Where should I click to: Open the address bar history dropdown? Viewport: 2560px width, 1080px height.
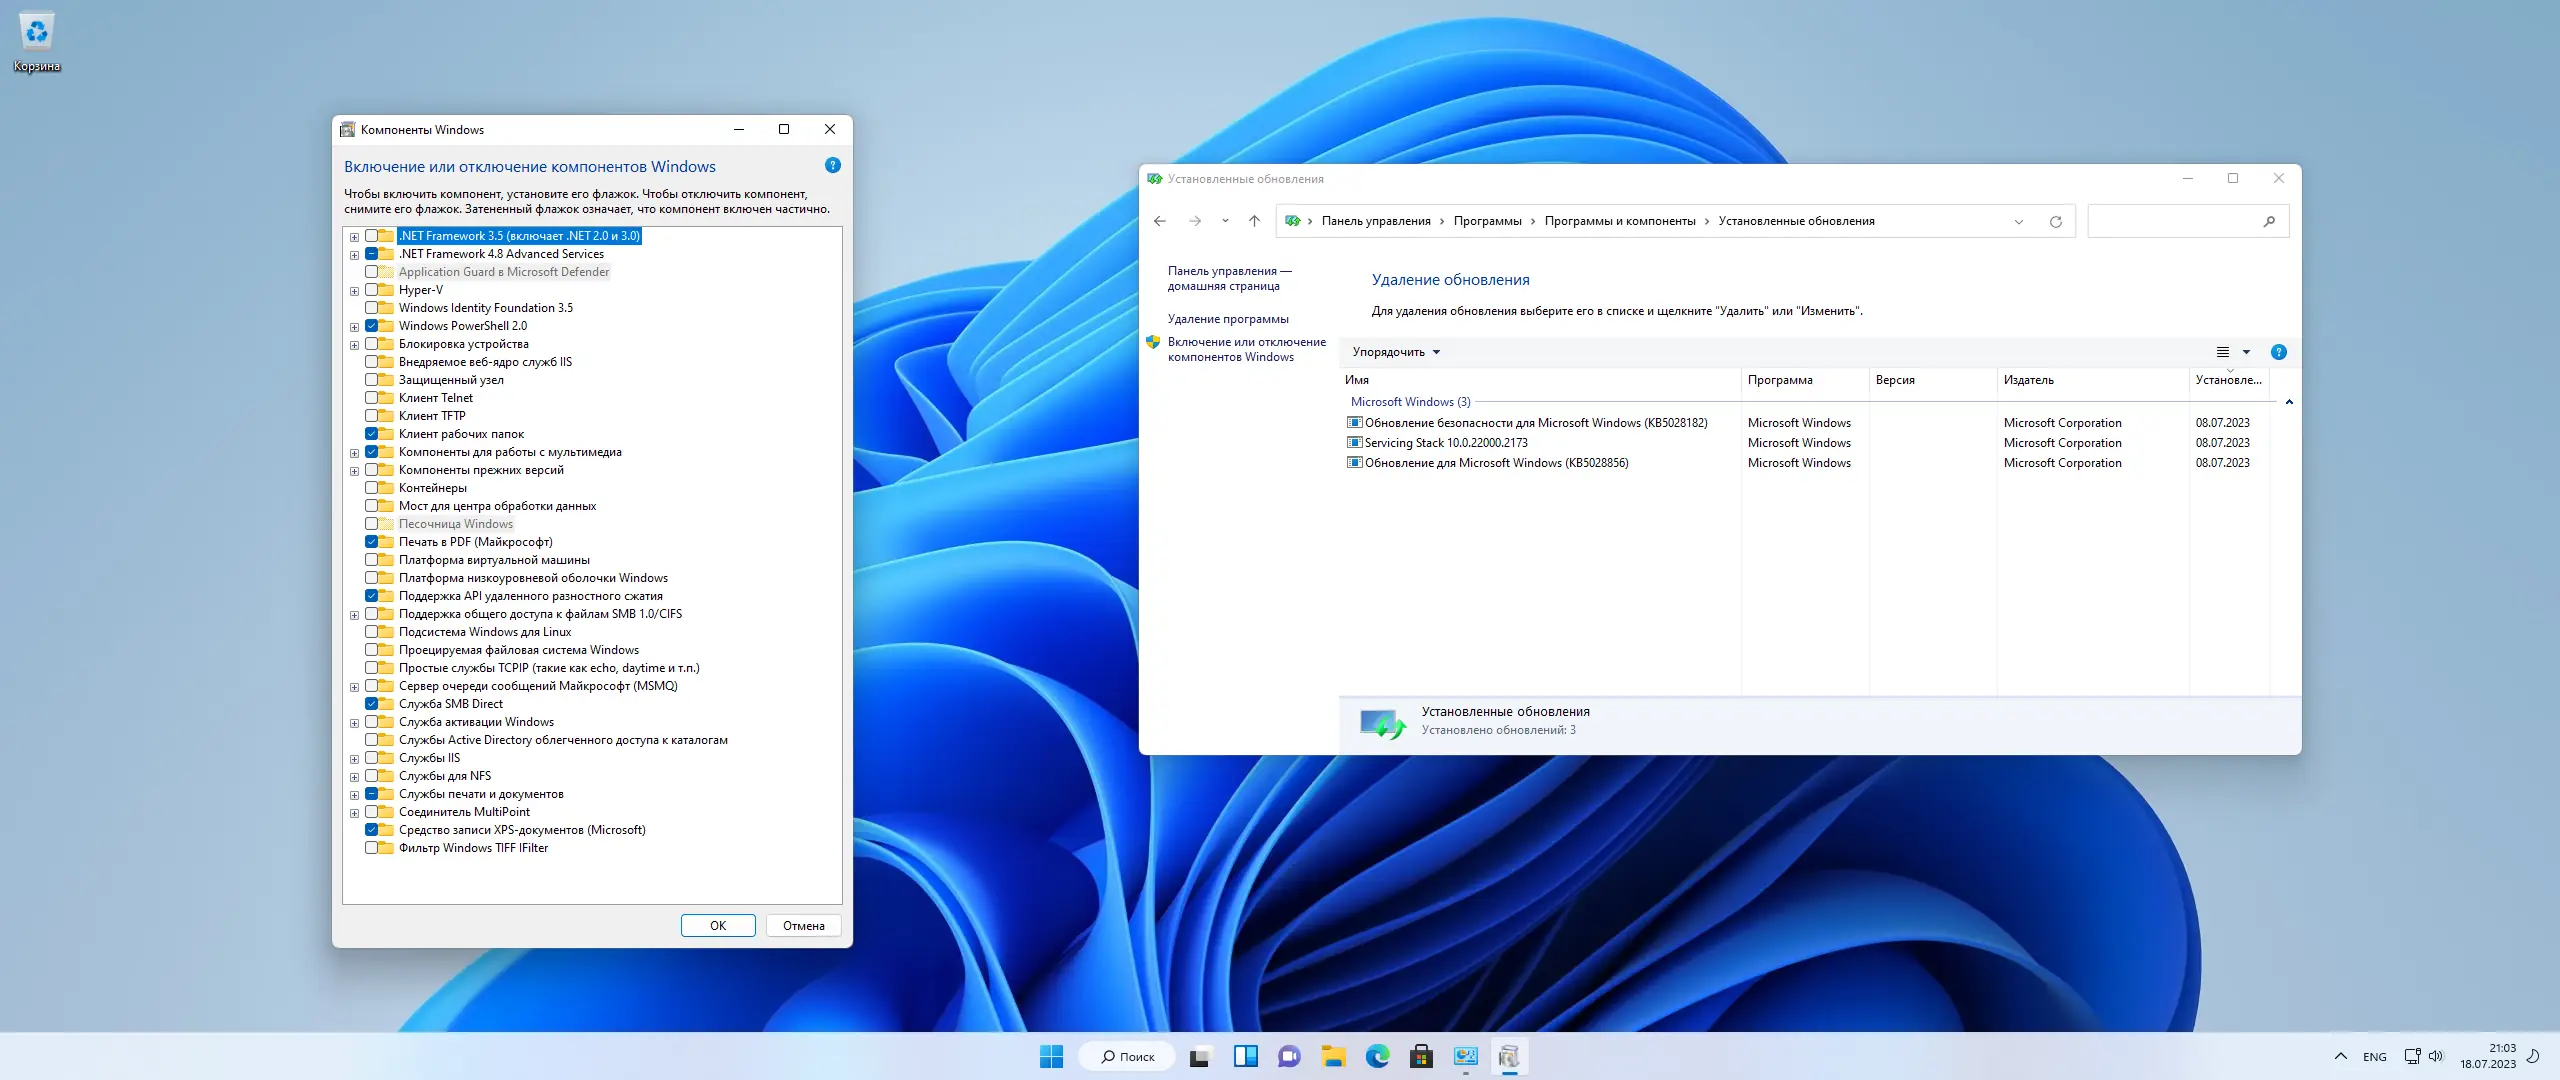[2018, 222]
